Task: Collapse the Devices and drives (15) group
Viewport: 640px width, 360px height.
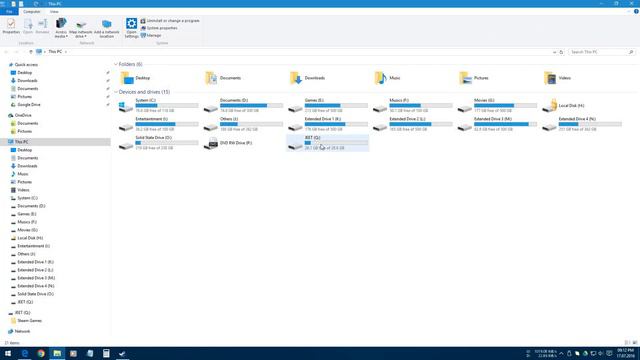Action: (x=116, y=92)
